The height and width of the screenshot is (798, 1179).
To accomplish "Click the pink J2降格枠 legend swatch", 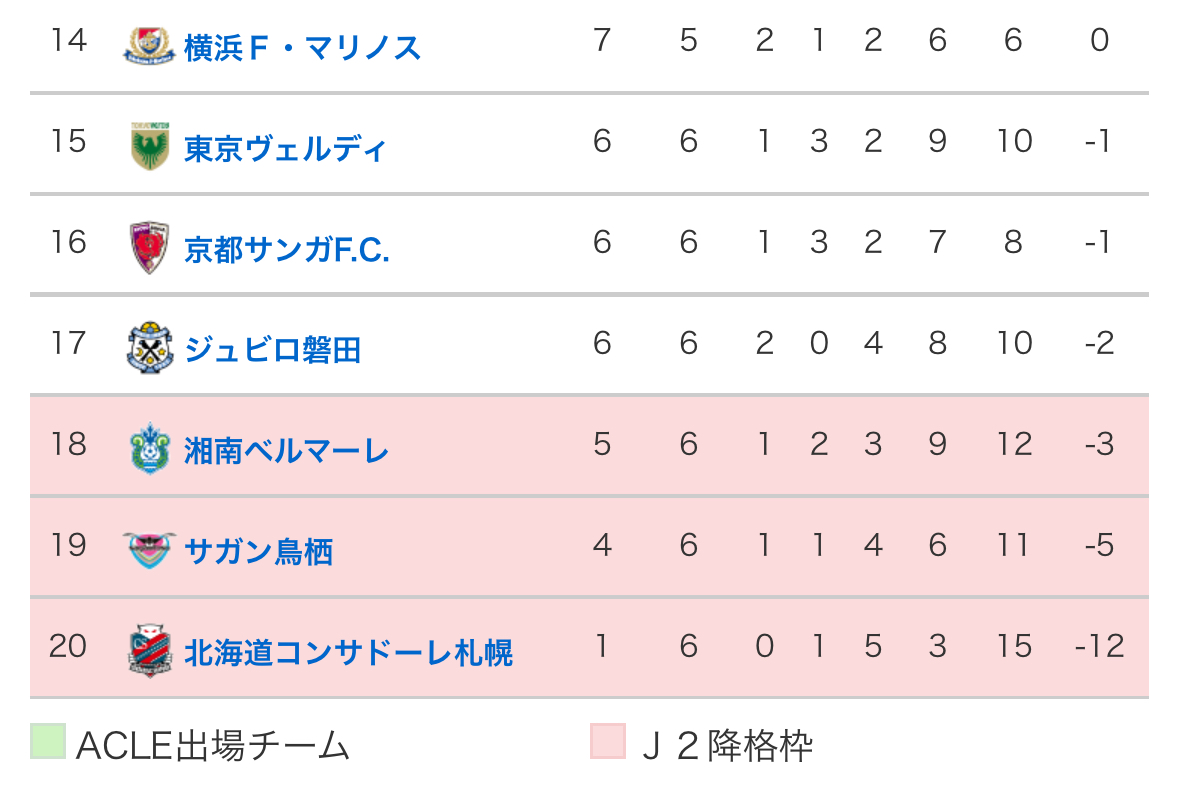I will pyautogui.click(x=608, y=742).
